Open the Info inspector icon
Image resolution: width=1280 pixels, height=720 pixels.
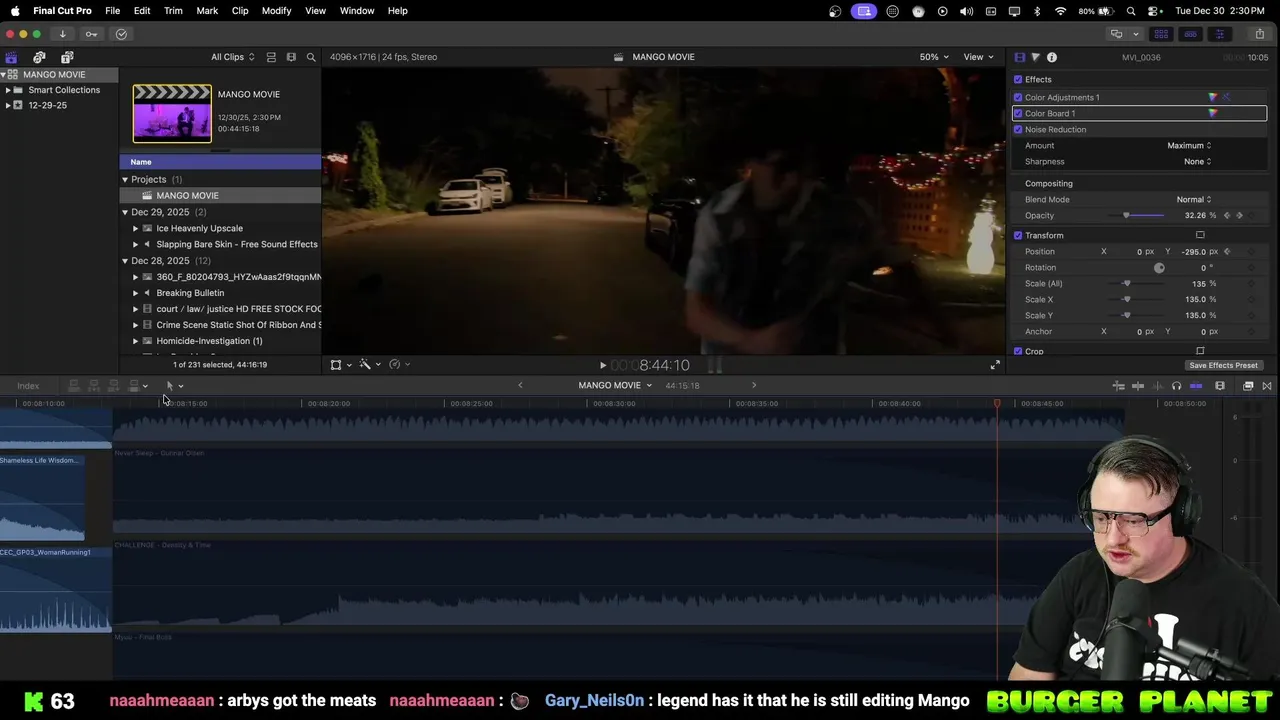coord(1052,57)
